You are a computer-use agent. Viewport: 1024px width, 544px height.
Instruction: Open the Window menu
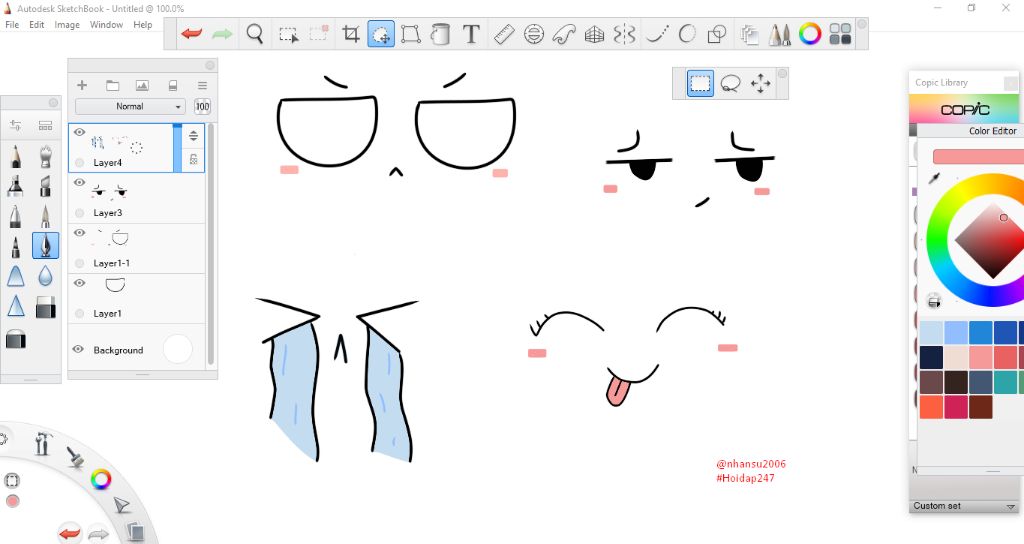(106, 25)
